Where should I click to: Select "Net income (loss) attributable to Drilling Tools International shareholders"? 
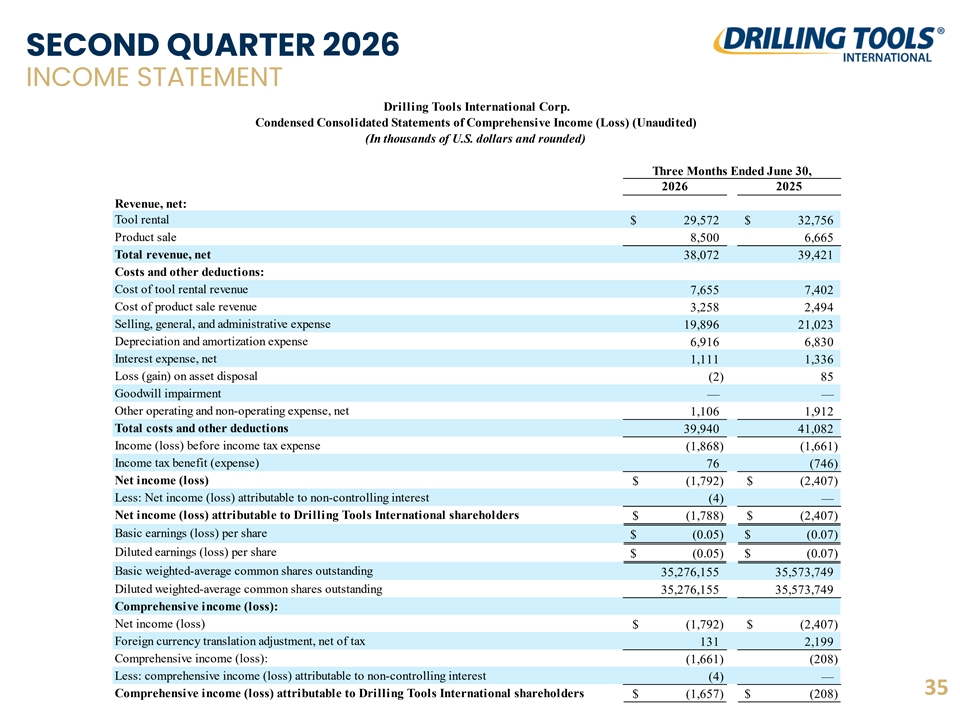coord(317,516)
